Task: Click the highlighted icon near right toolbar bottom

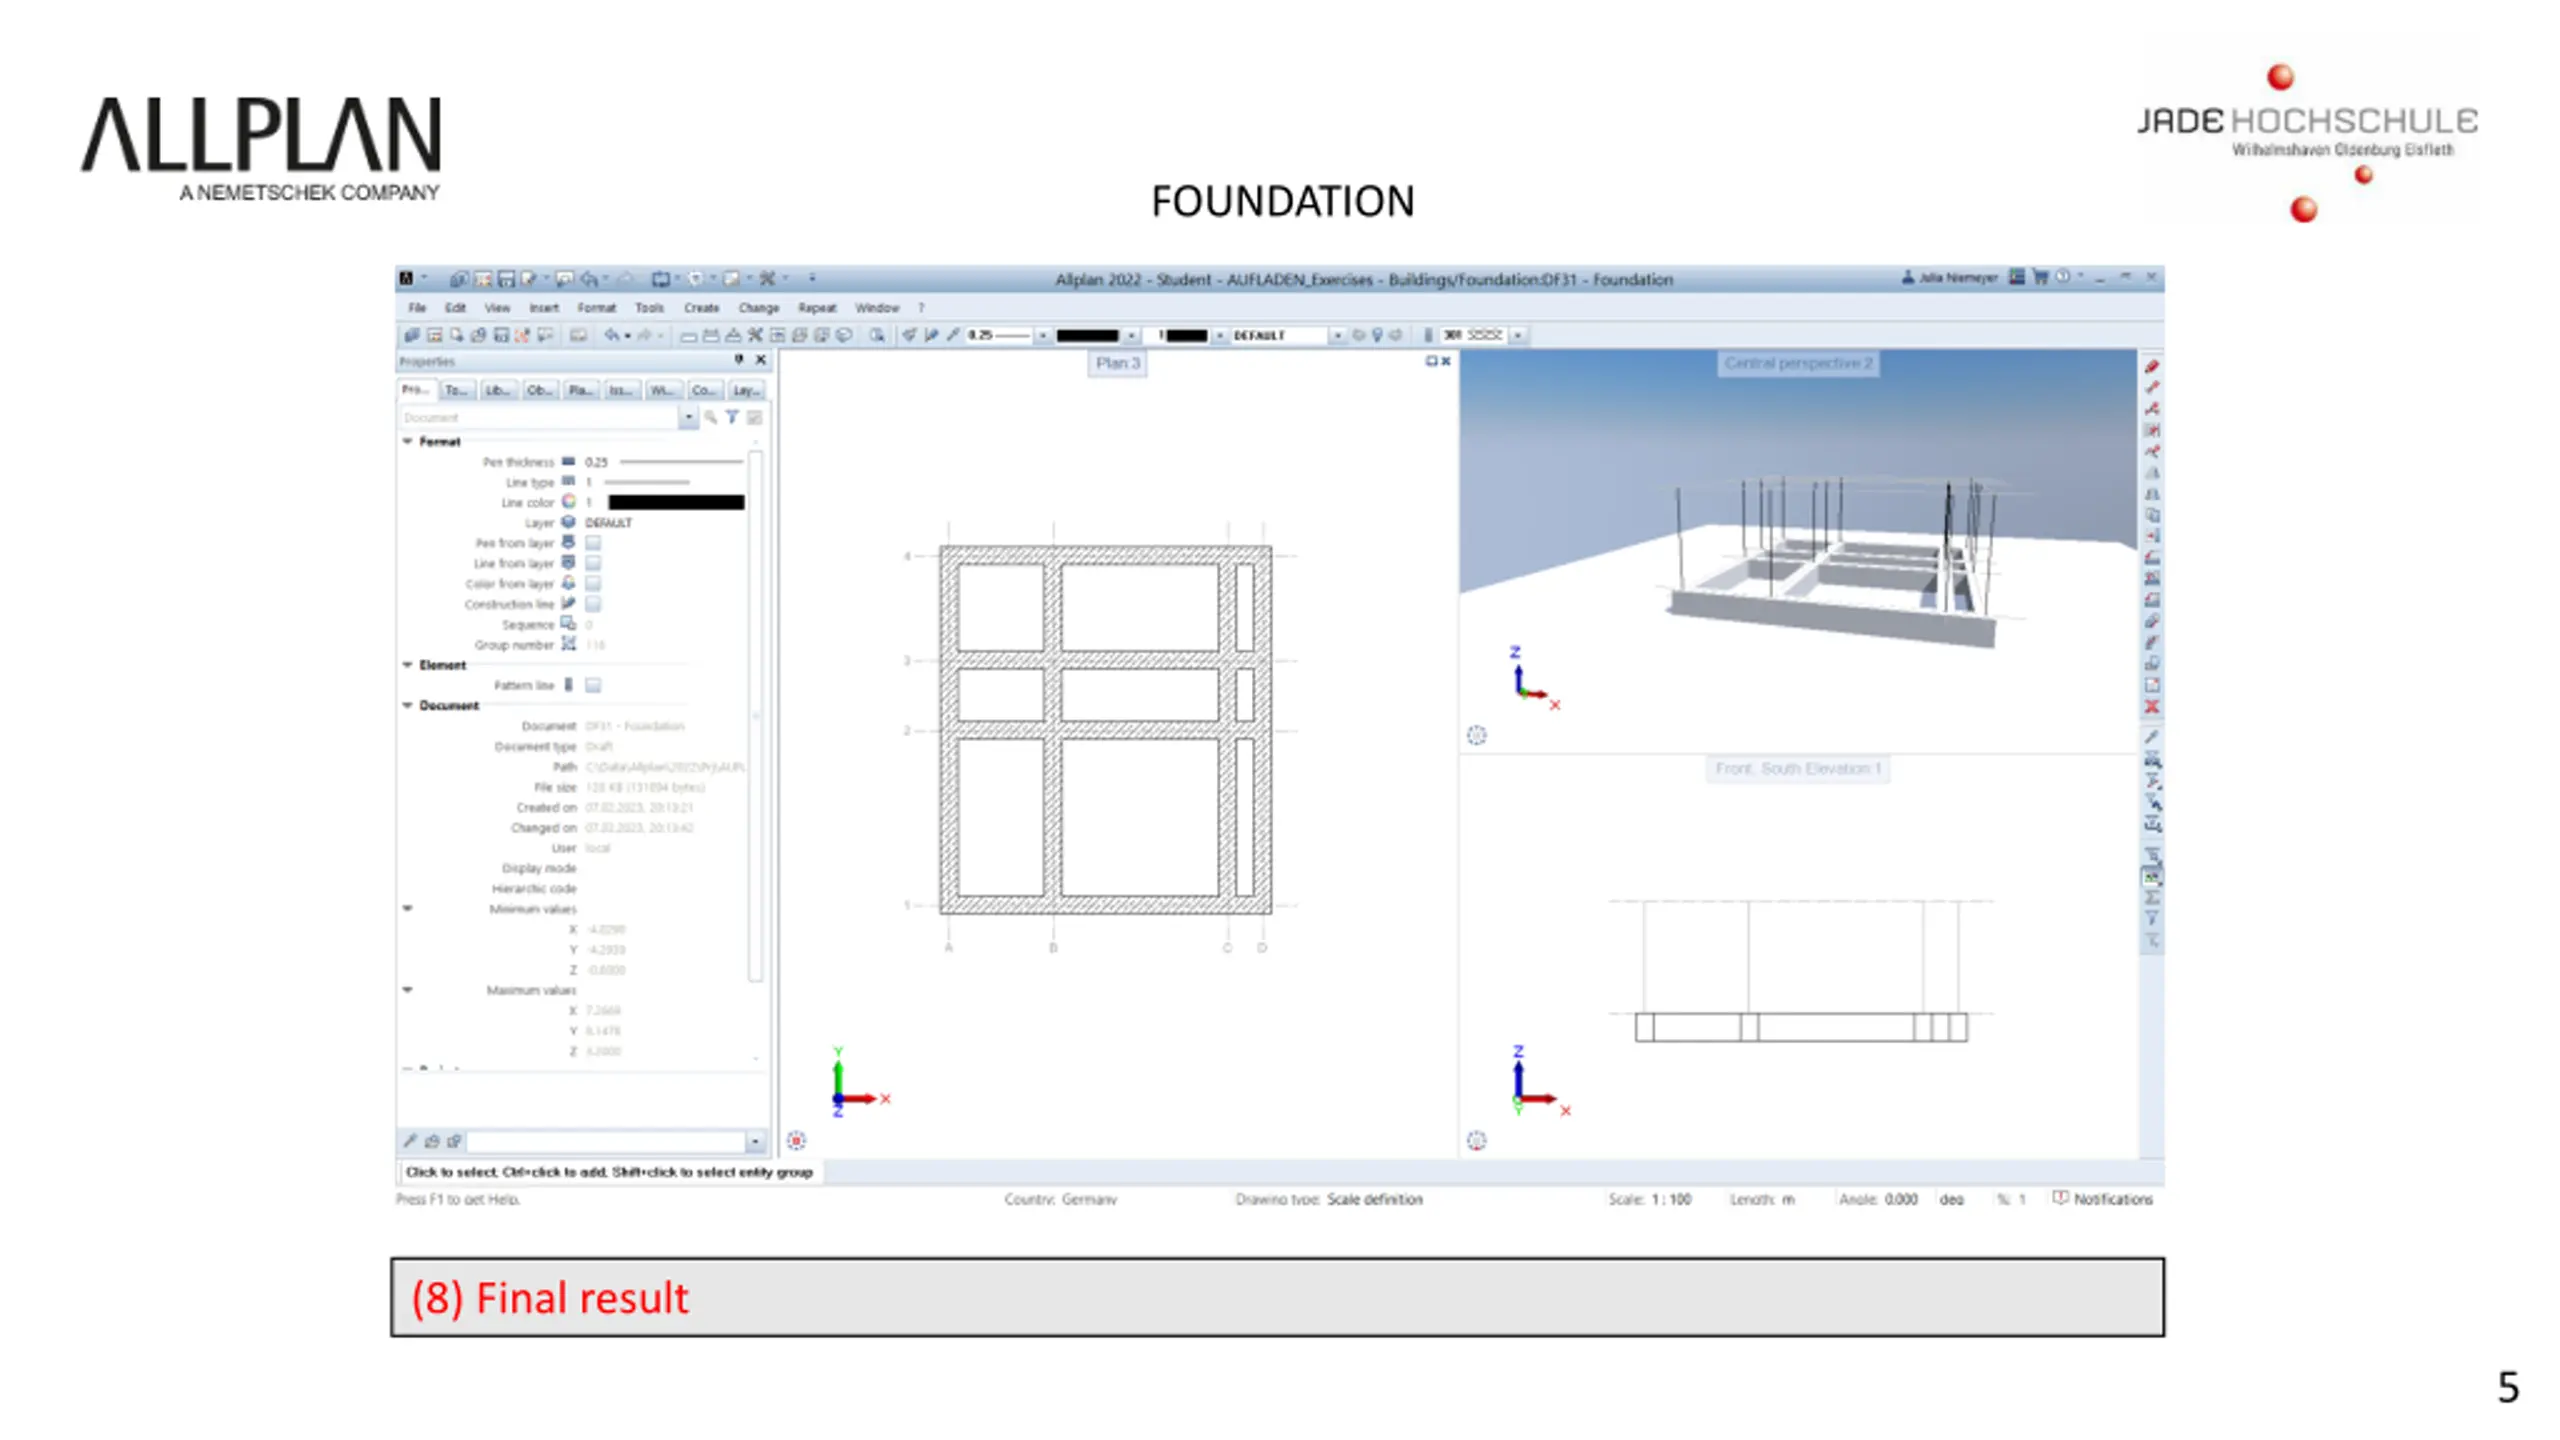Action: coord(2152,876)
